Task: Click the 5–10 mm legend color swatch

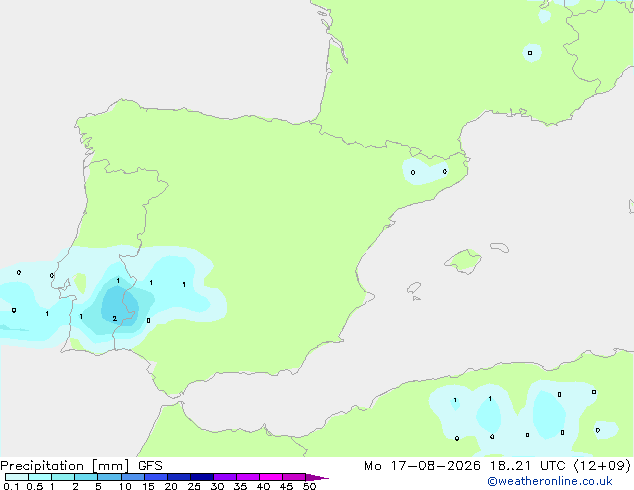Action: click(110, 477)
